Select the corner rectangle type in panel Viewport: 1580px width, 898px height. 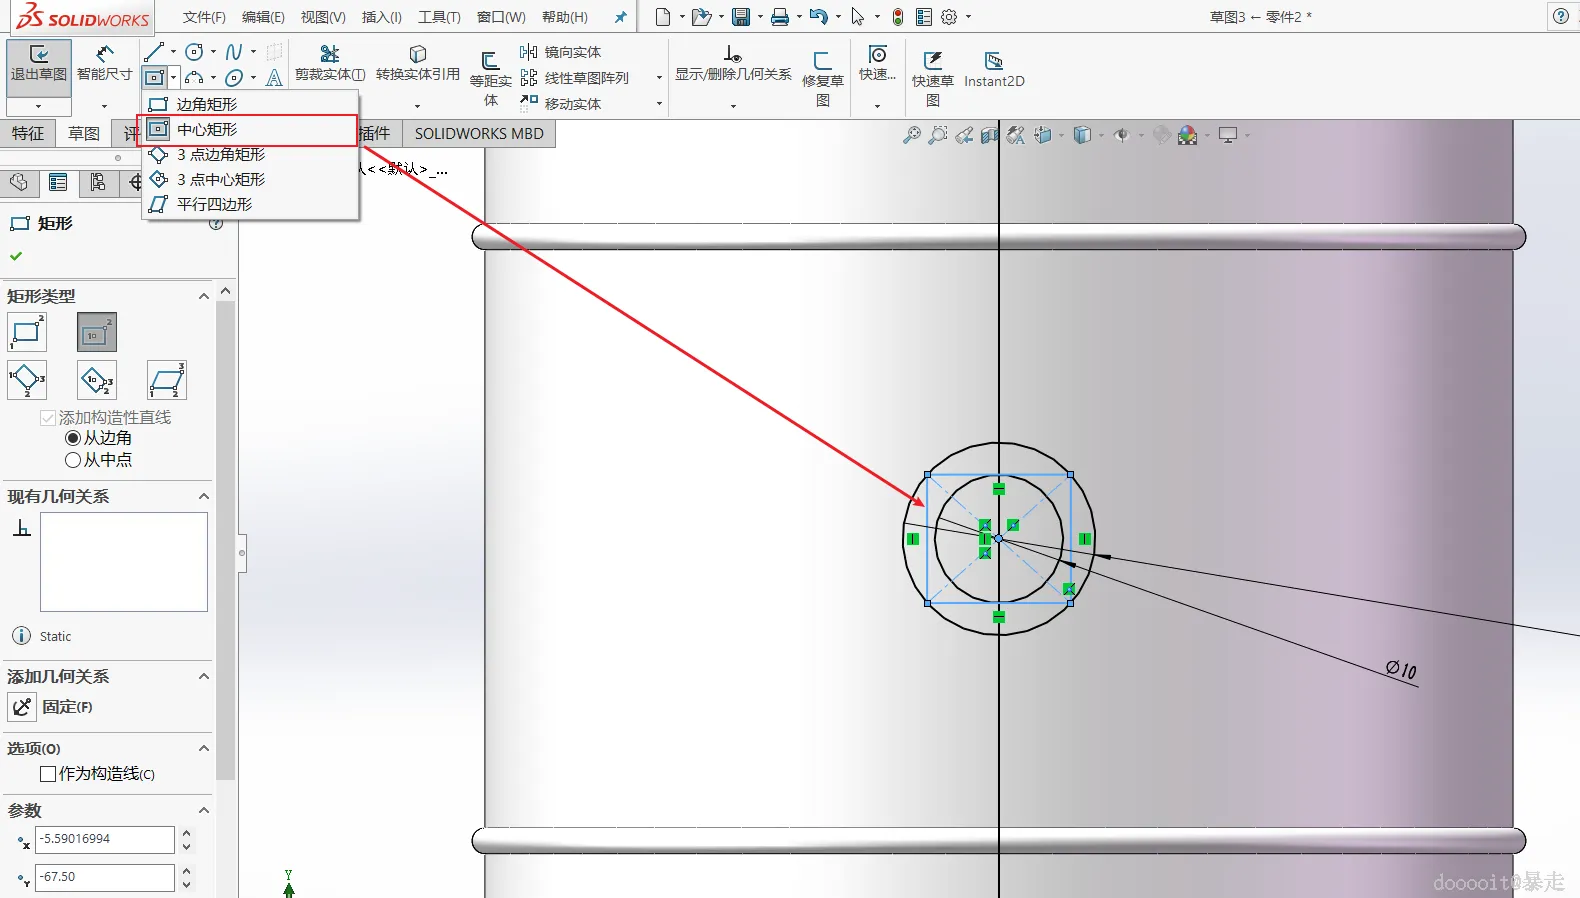(x=27, y=332)
